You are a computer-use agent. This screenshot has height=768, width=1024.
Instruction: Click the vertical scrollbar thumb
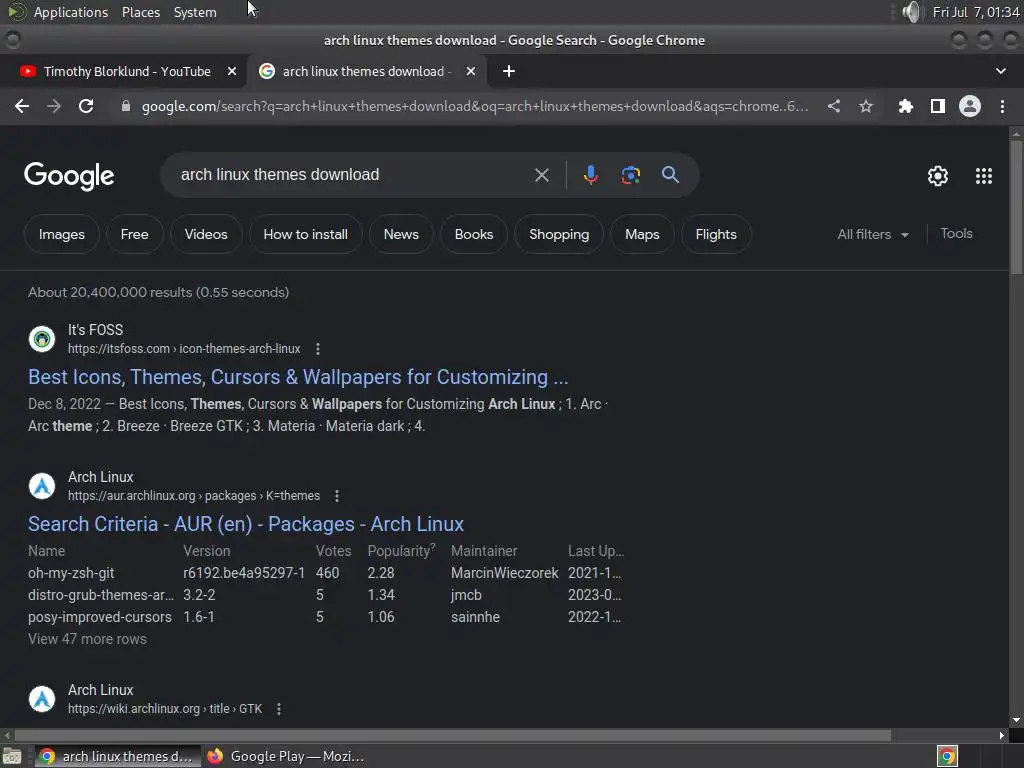point(1016,207)
